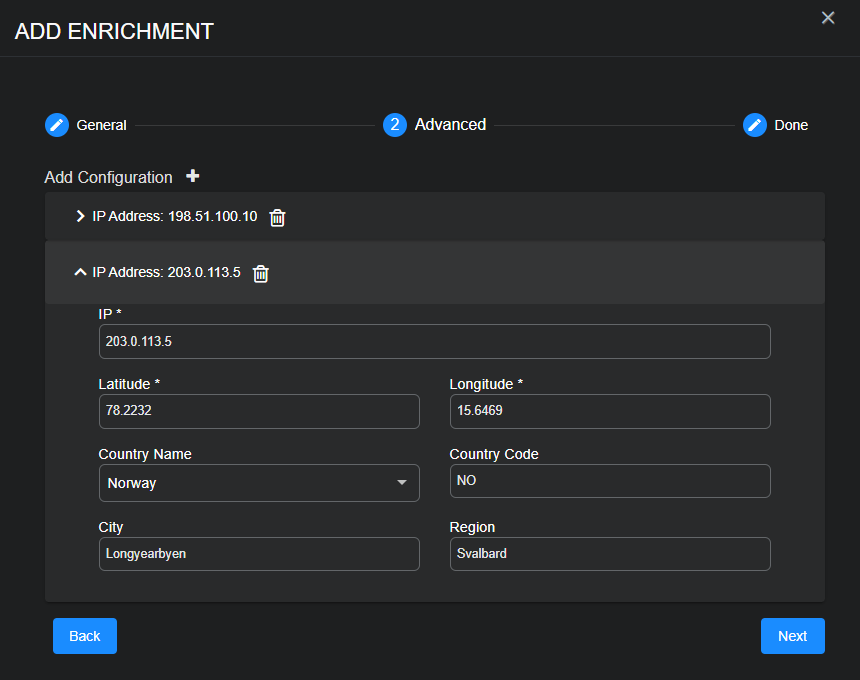The width and height of the screenshot is (860, 680).
Task: Click the City field containing Longyearbyen
Action: 259,554
